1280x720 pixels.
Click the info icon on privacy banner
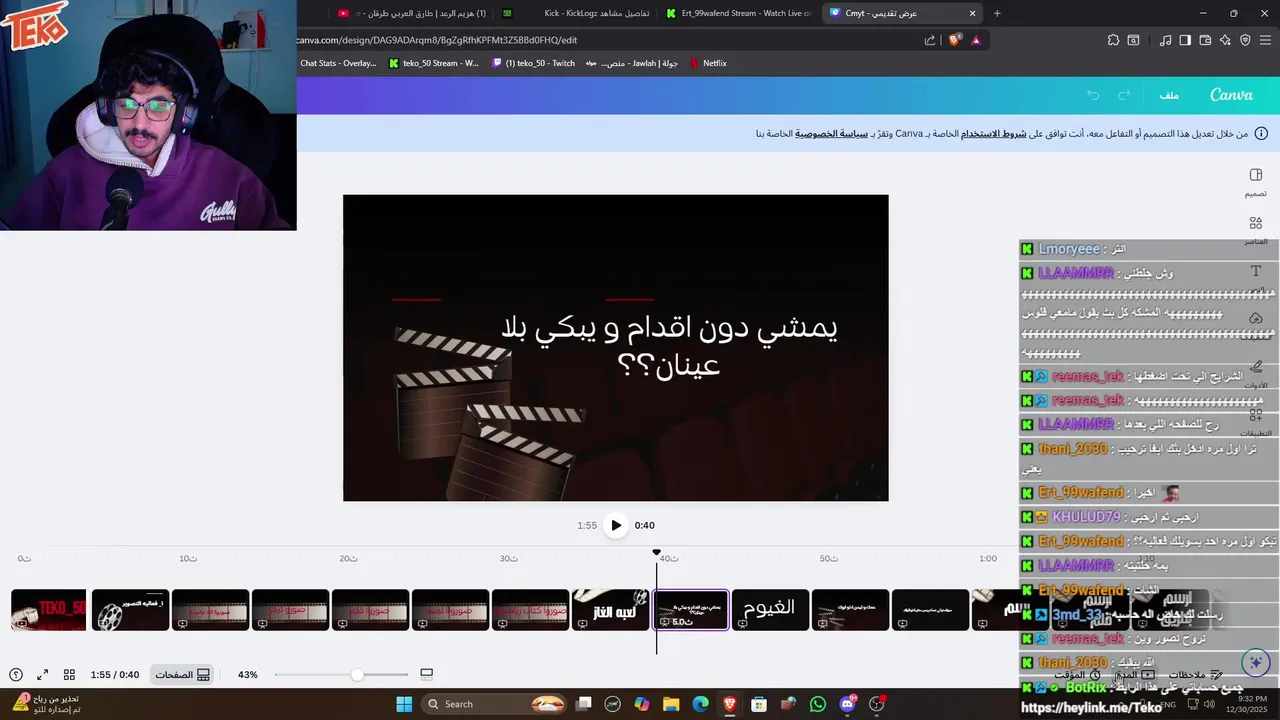coord(1261,133)
